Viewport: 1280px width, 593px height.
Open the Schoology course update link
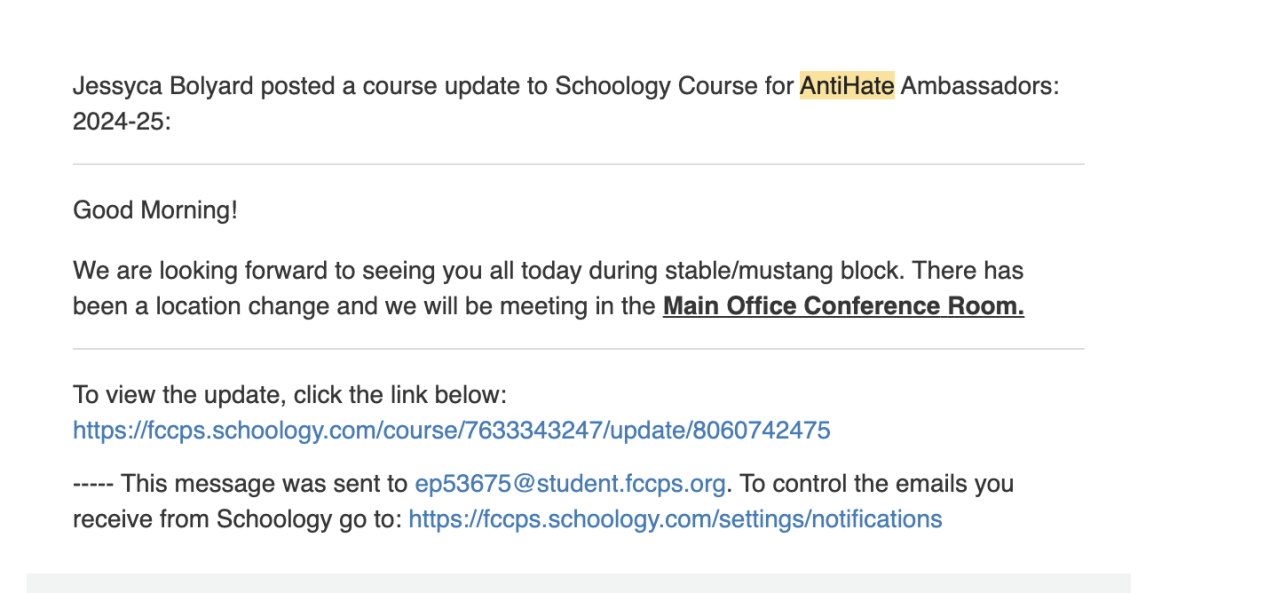tap(451, 431)
